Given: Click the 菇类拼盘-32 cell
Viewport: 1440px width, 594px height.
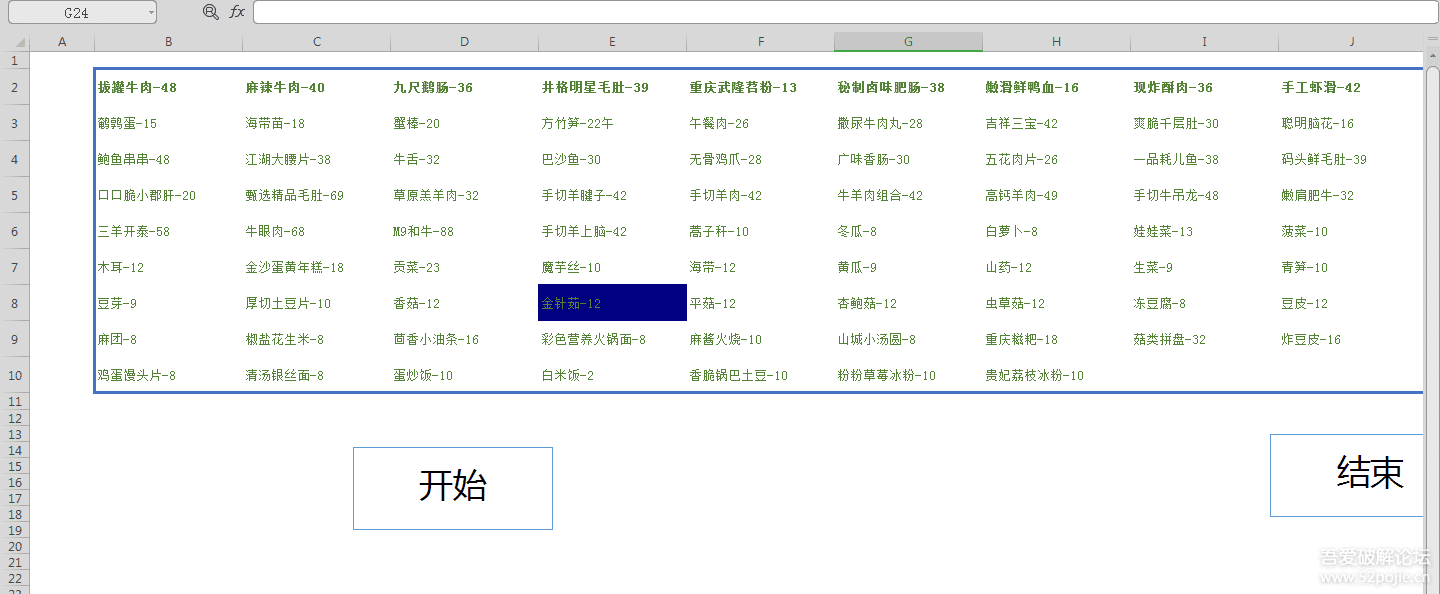Looking at the screenshot, I should [1204, 340].
